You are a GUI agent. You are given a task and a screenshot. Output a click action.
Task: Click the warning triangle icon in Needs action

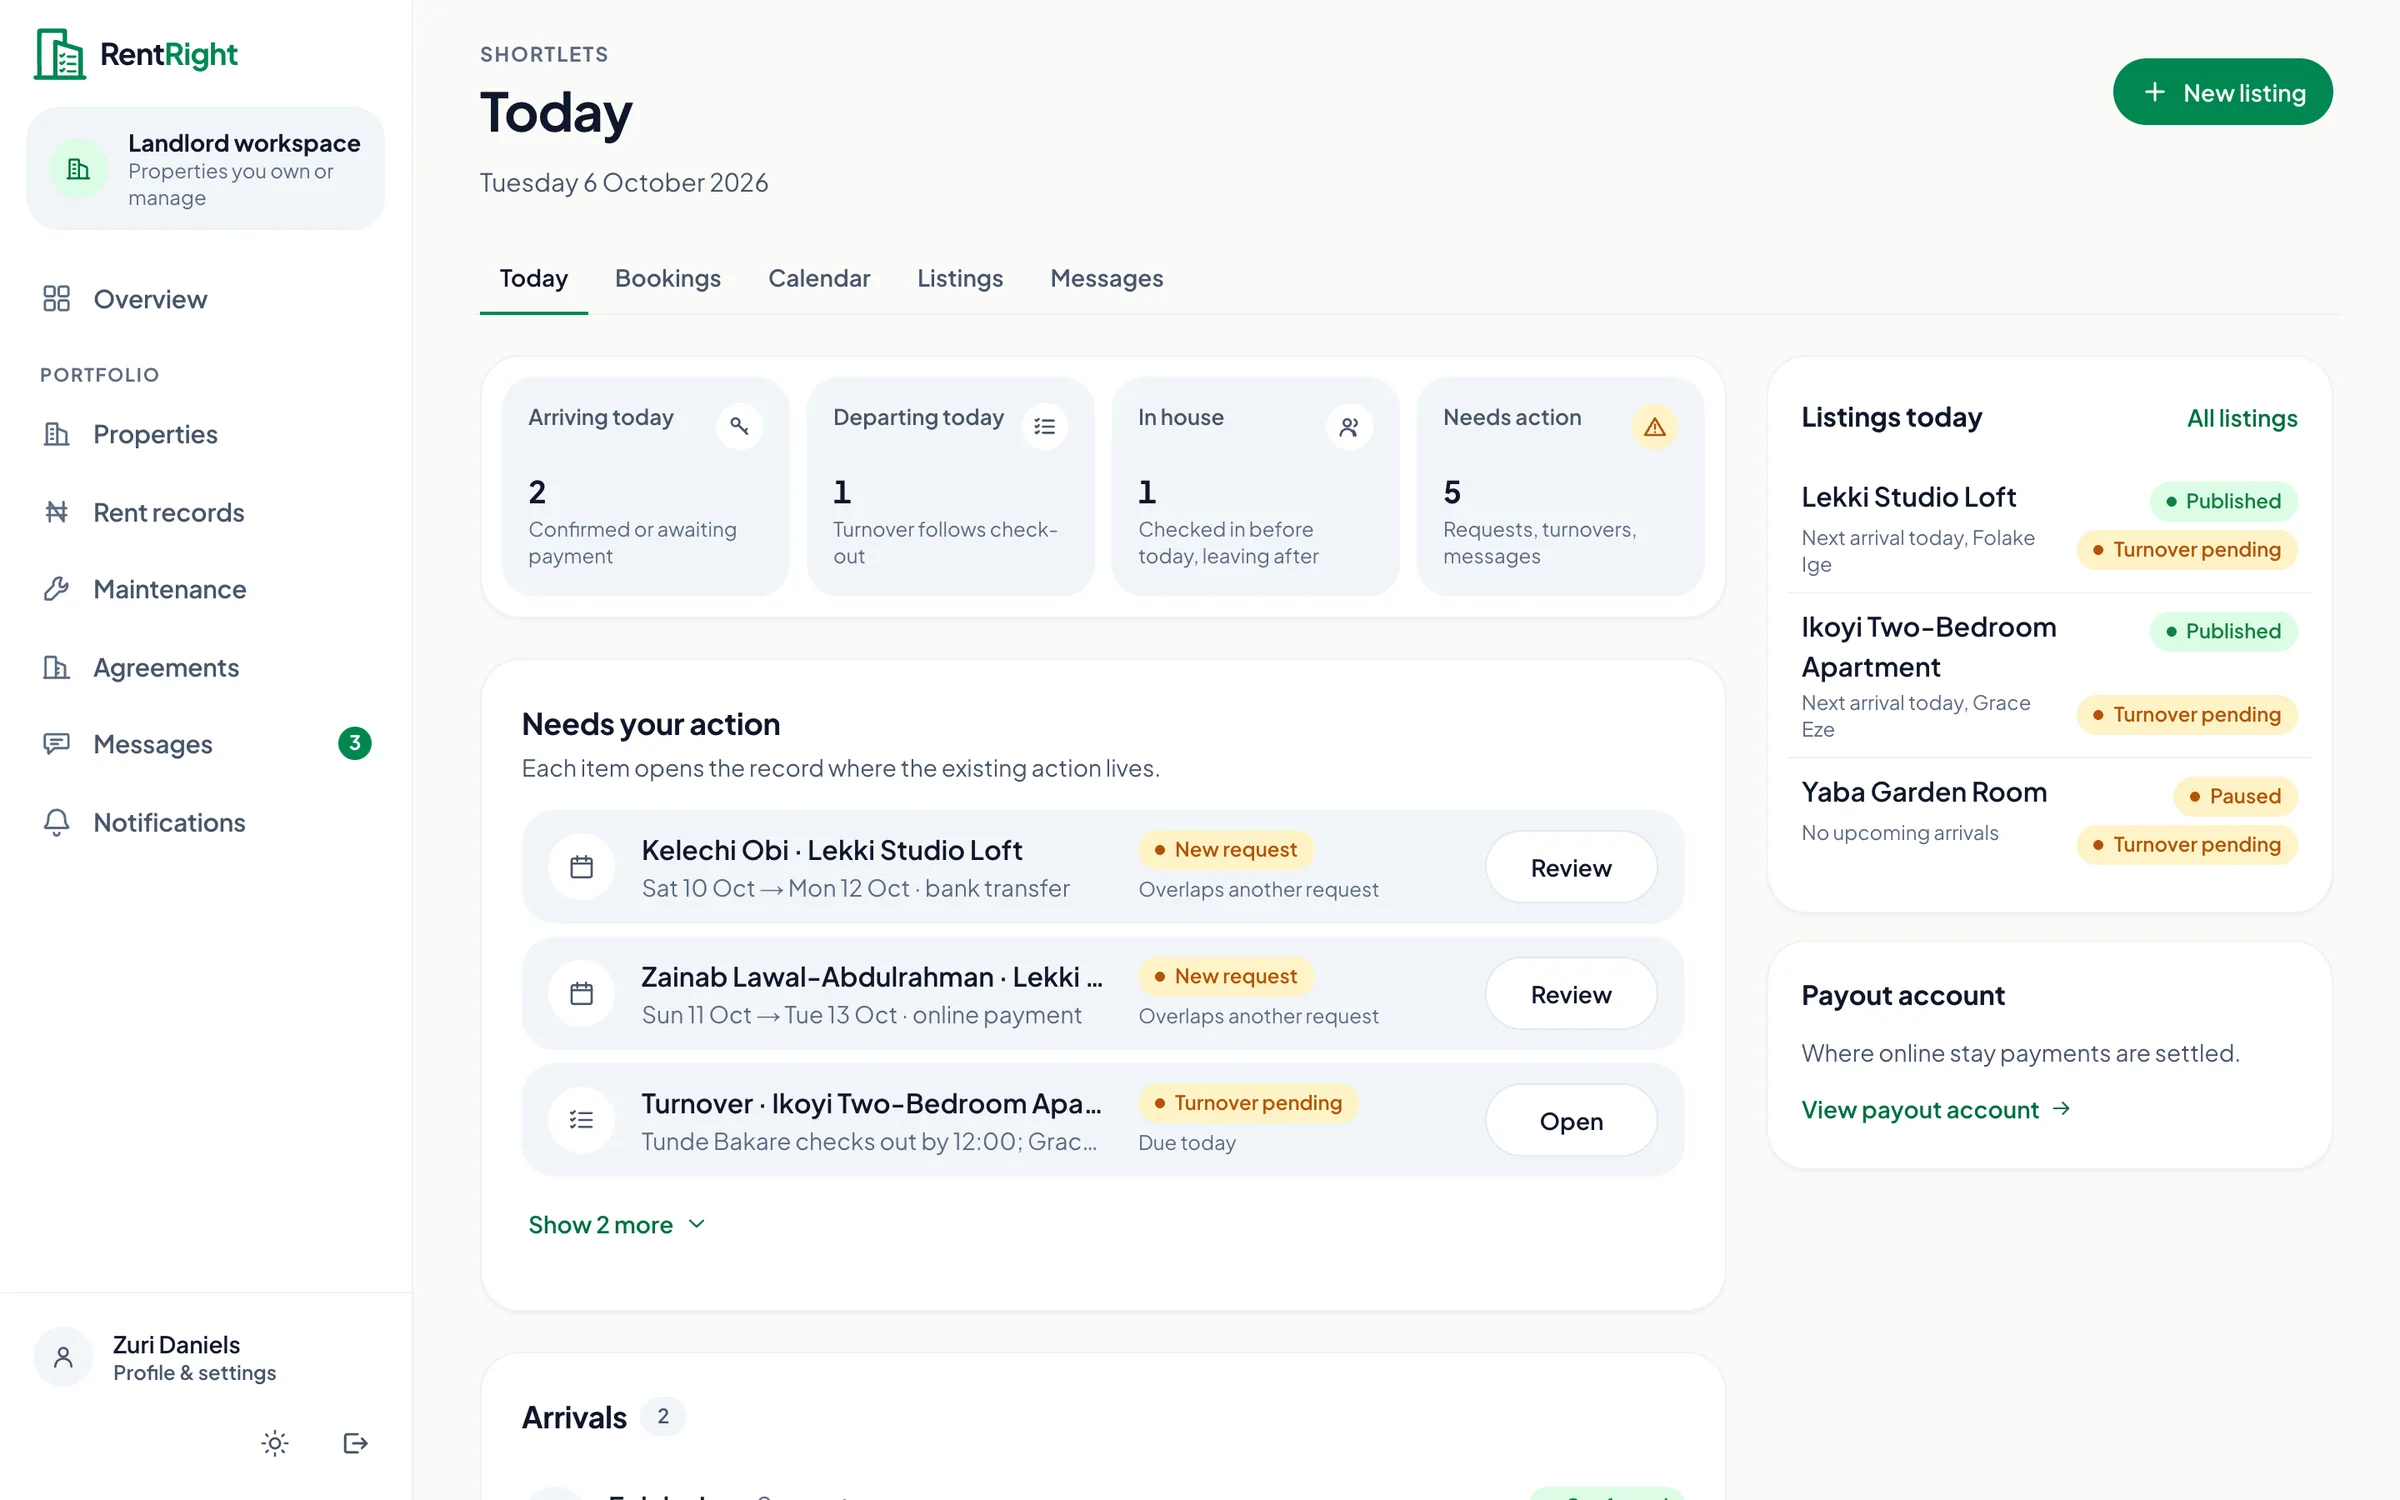1654,426
